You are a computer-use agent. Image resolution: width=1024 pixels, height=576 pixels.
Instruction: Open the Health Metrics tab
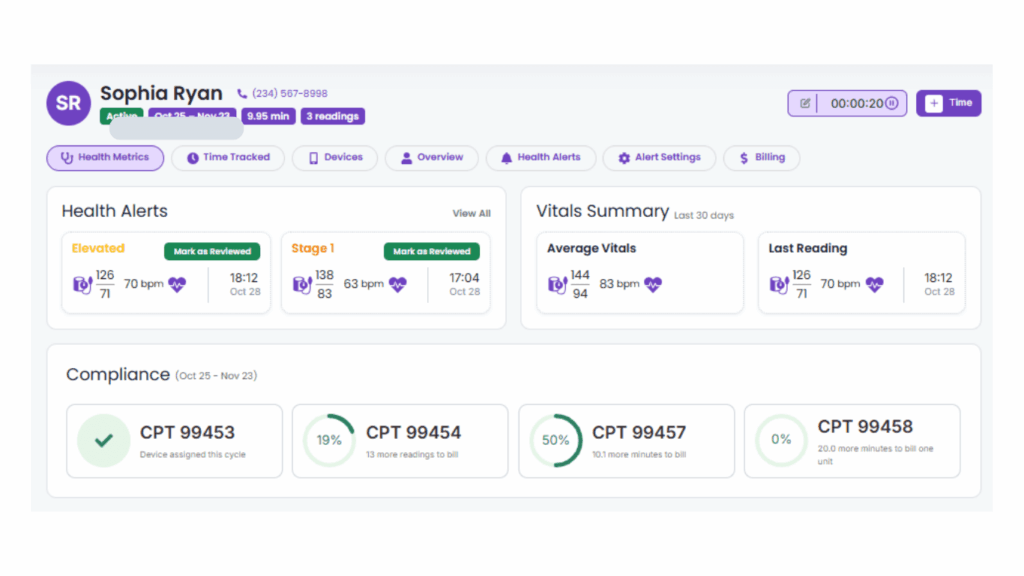(105, 158)
